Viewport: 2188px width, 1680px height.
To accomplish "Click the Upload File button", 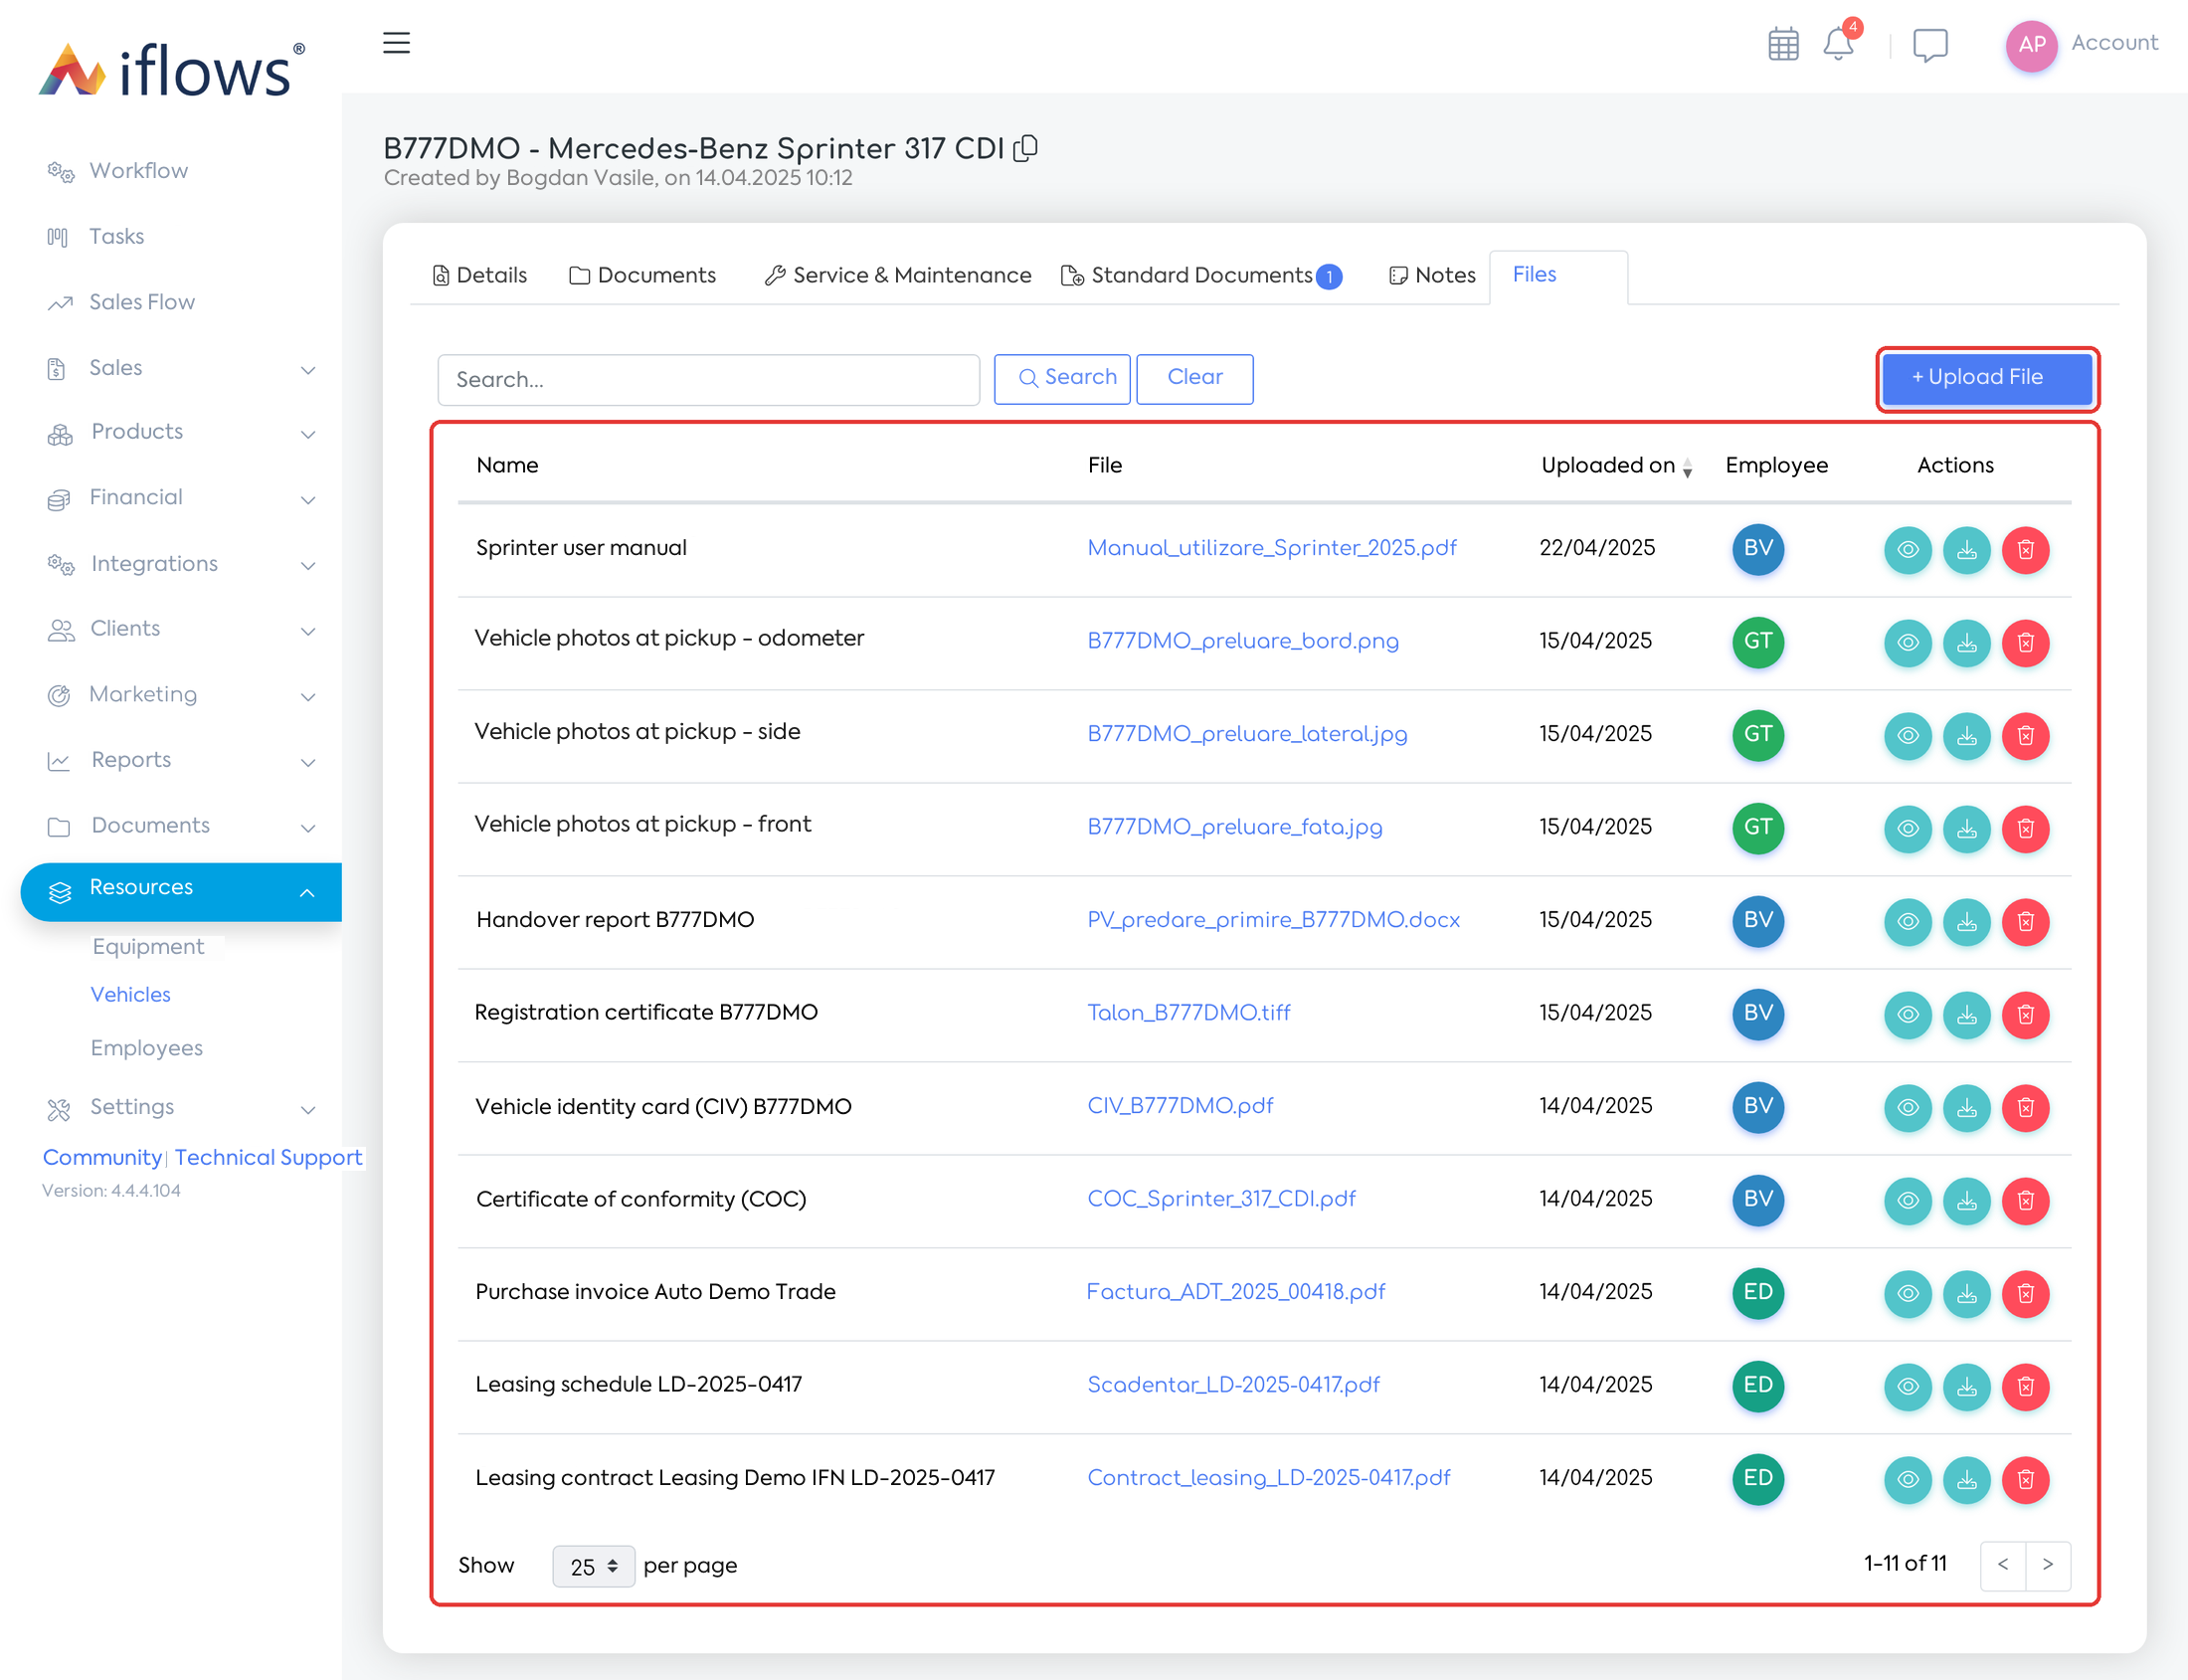I will (x=1986, y=378).
